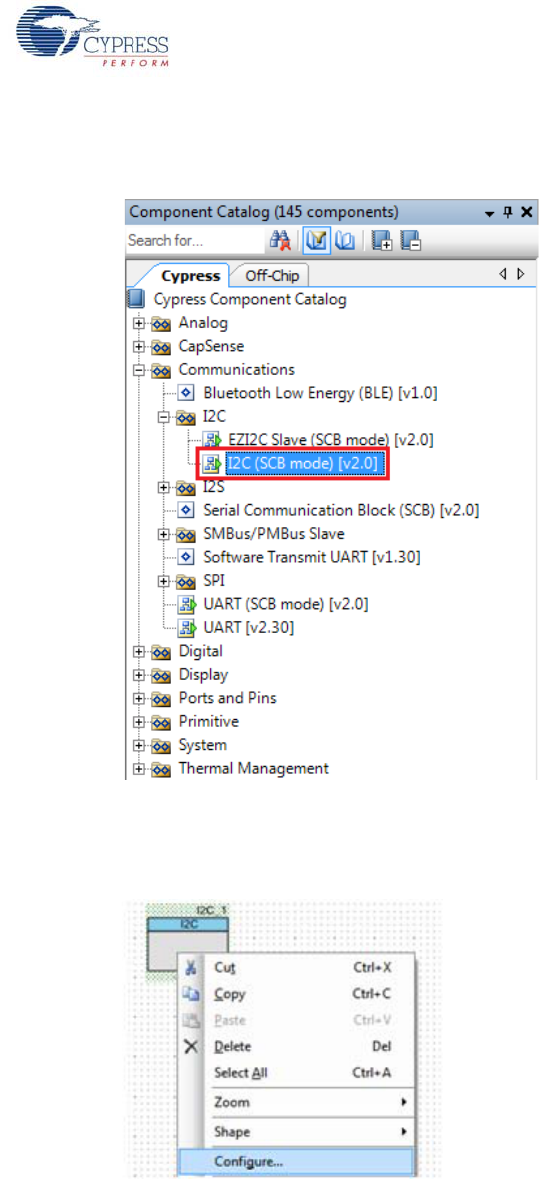Select the Cypress tab
The image size is (540, 1179).
pos(190,276)
